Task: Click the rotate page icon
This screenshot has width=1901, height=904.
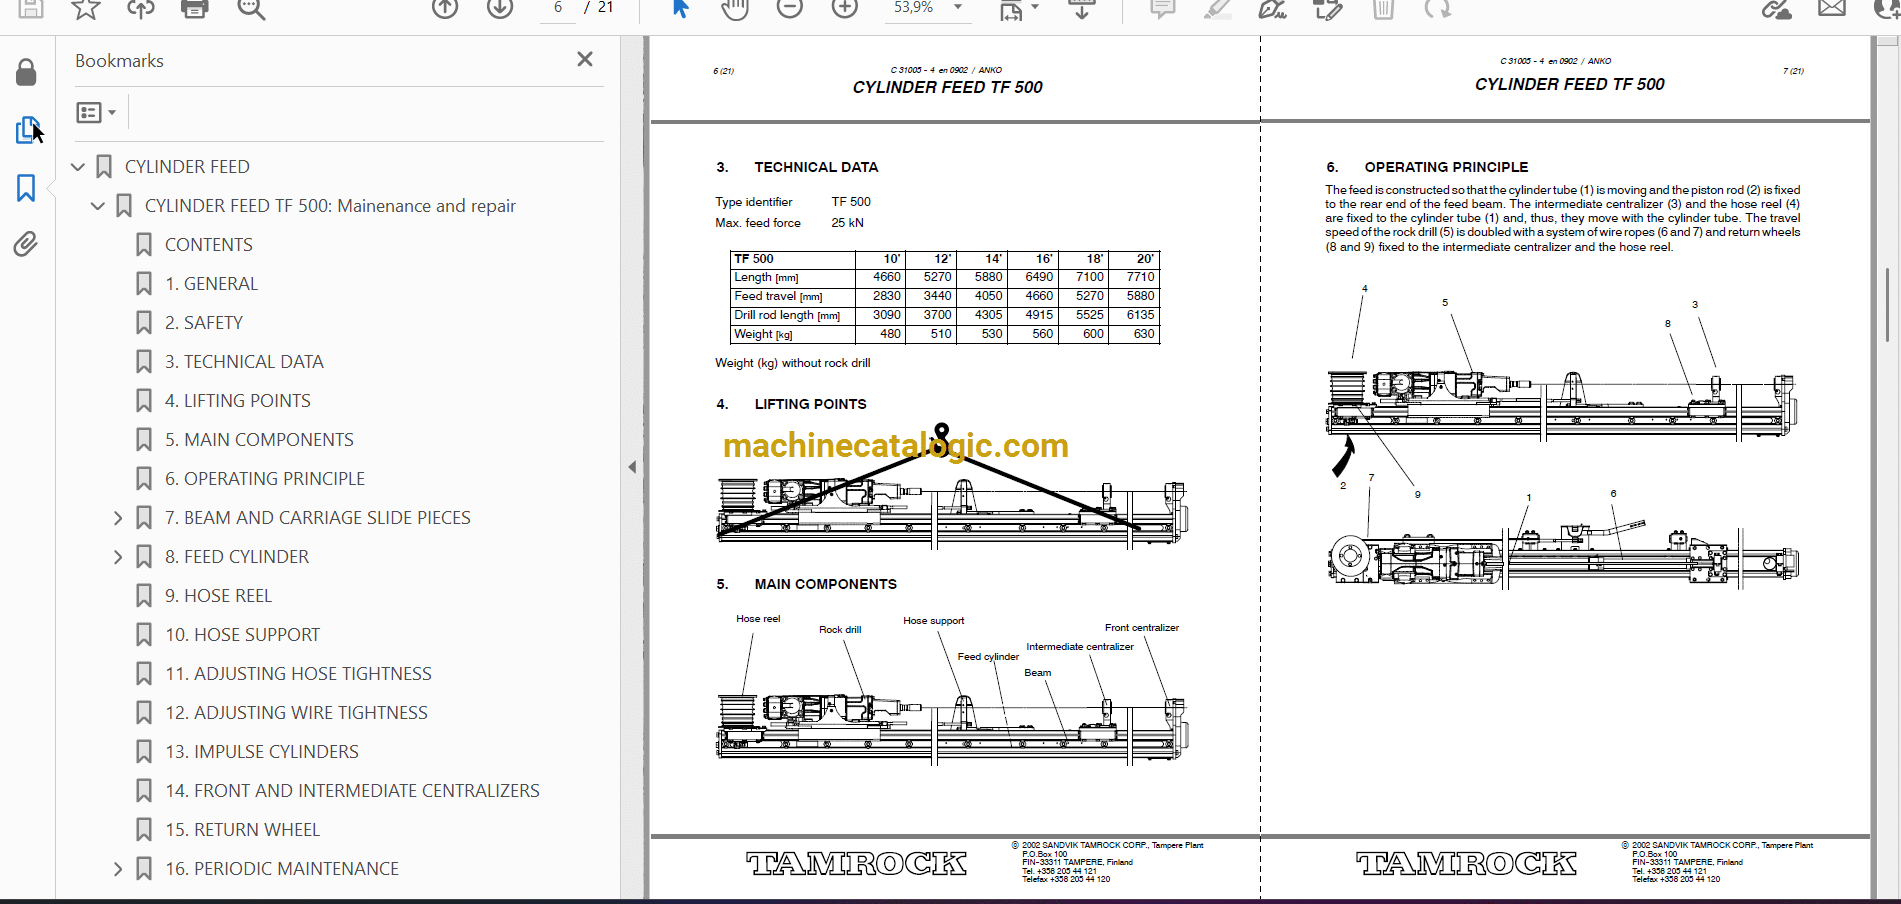Action: coord(1438,8)
